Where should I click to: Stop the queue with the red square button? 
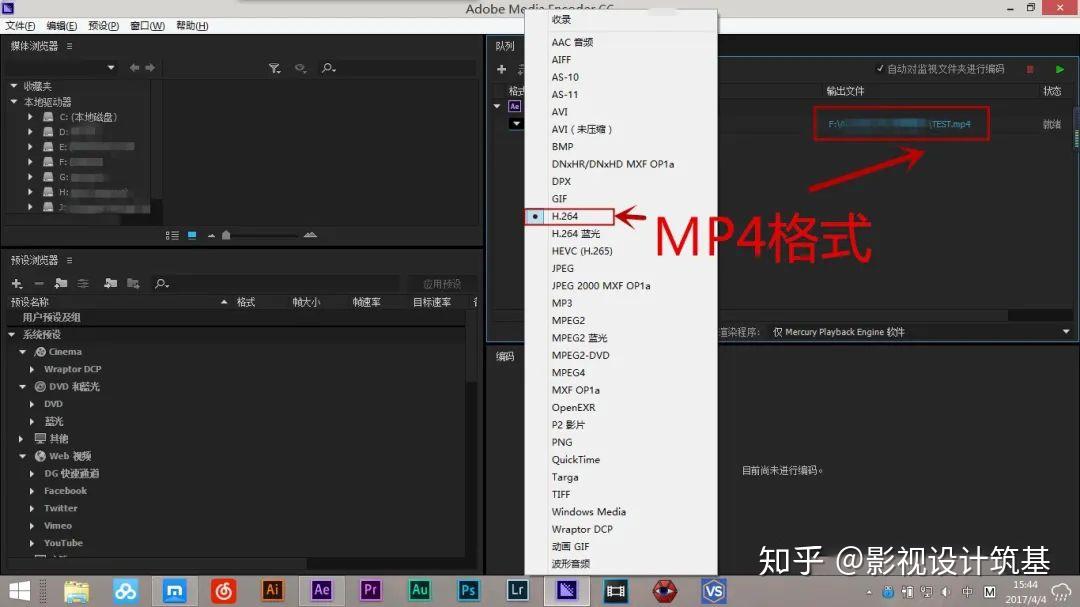(1030, 69)
